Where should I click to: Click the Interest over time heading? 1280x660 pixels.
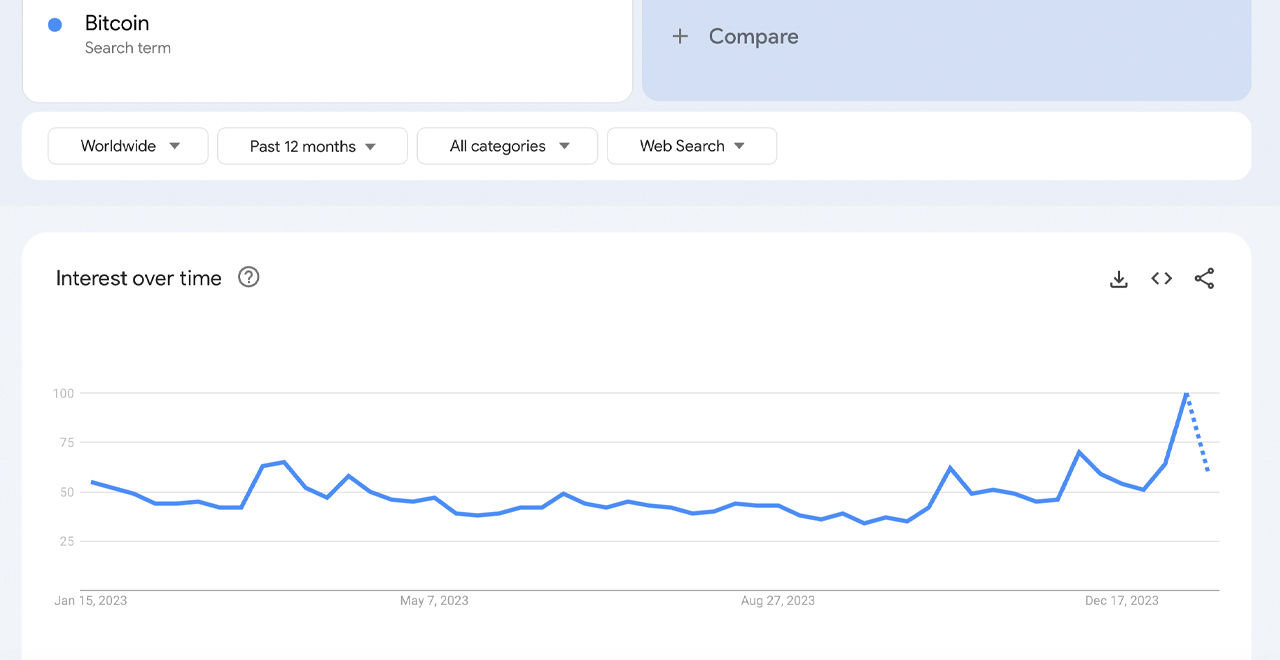(x=138, y=277)
